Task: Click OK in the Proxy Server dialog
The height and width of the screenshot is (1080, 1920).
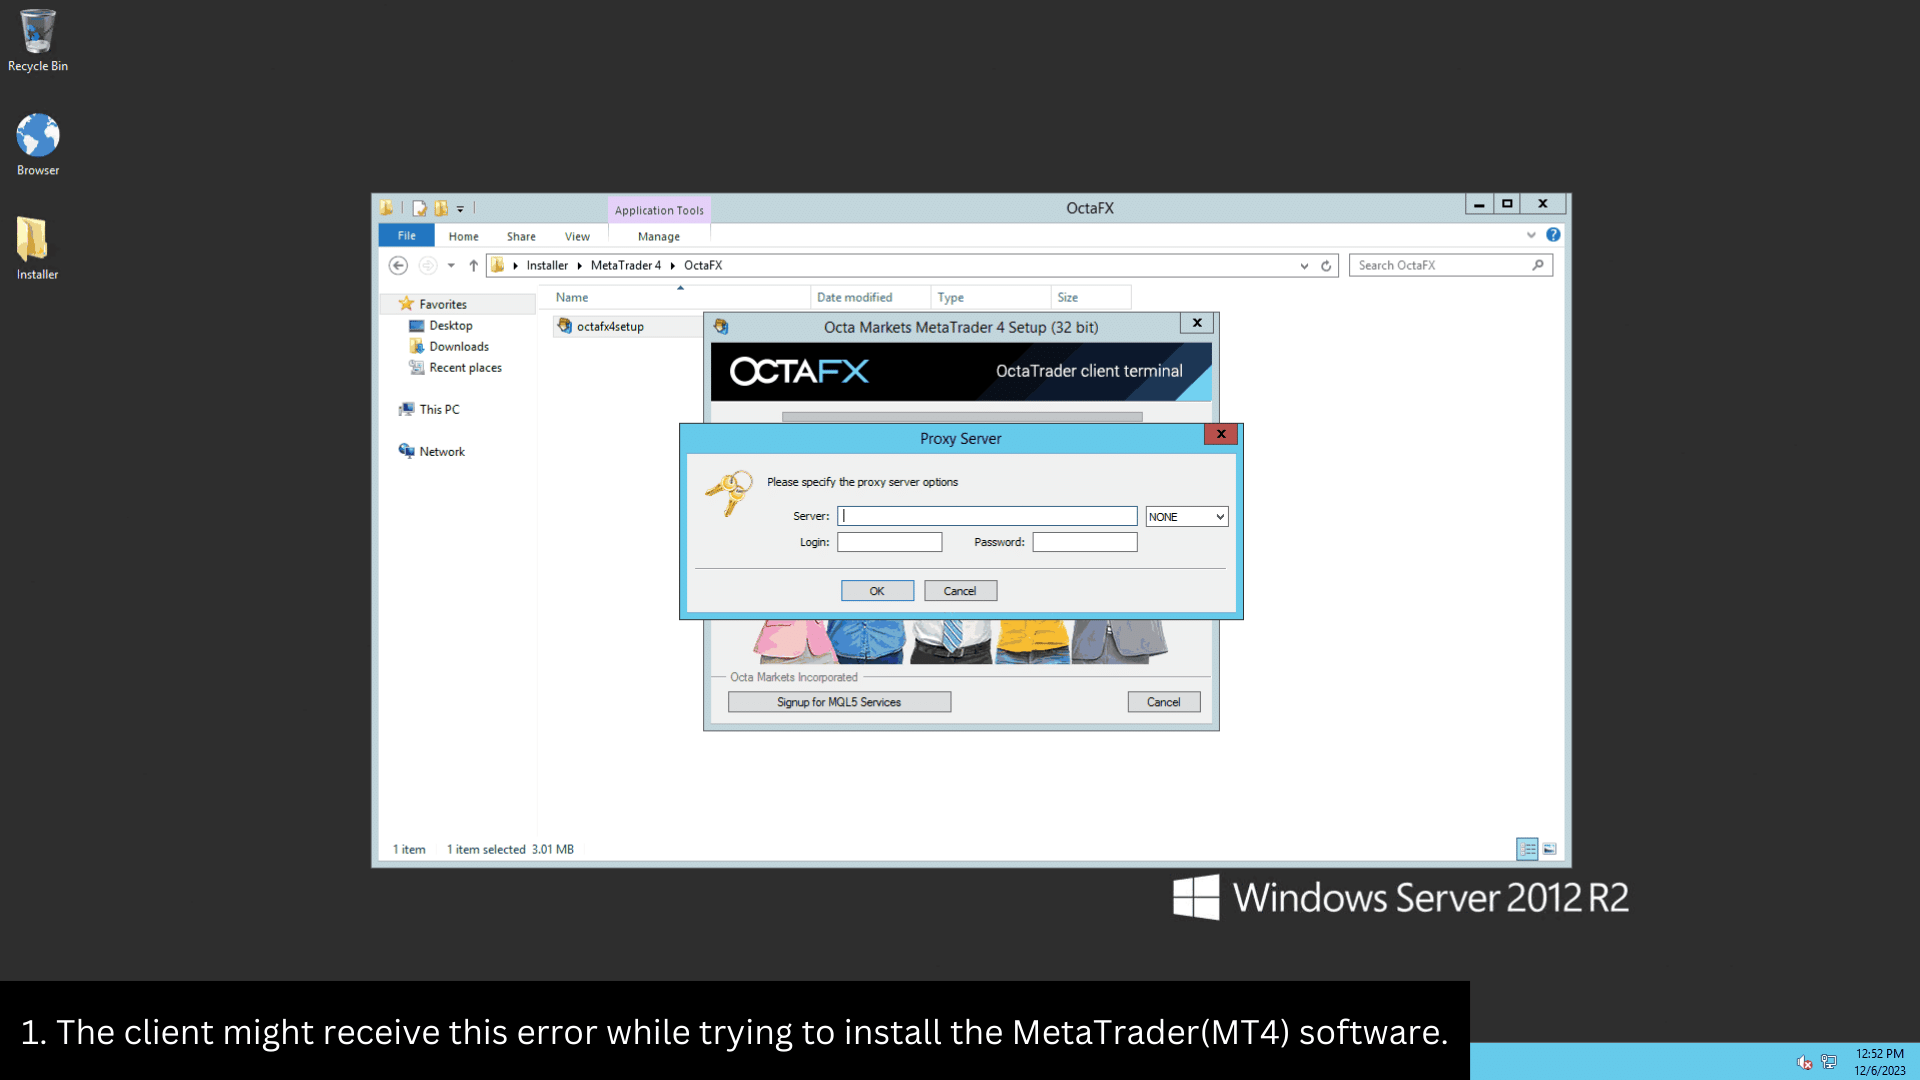Action: (877, 591)
